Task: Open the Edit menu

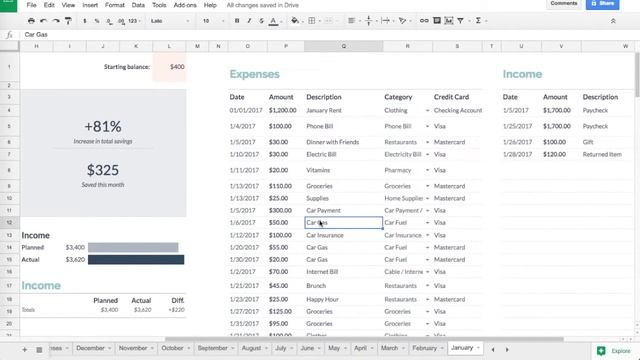Action: pyautogui.click(x=49, y=5)
